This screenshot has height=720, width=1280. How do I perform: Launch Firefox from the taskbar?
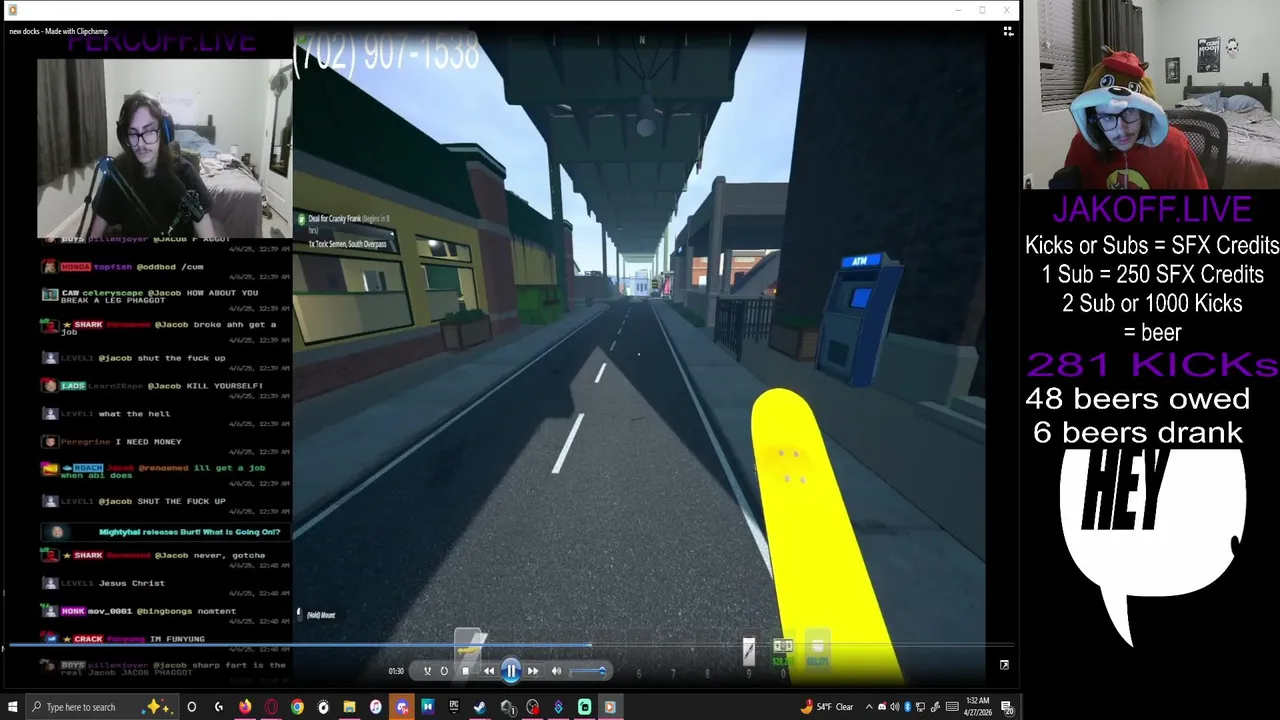(245, 707)
